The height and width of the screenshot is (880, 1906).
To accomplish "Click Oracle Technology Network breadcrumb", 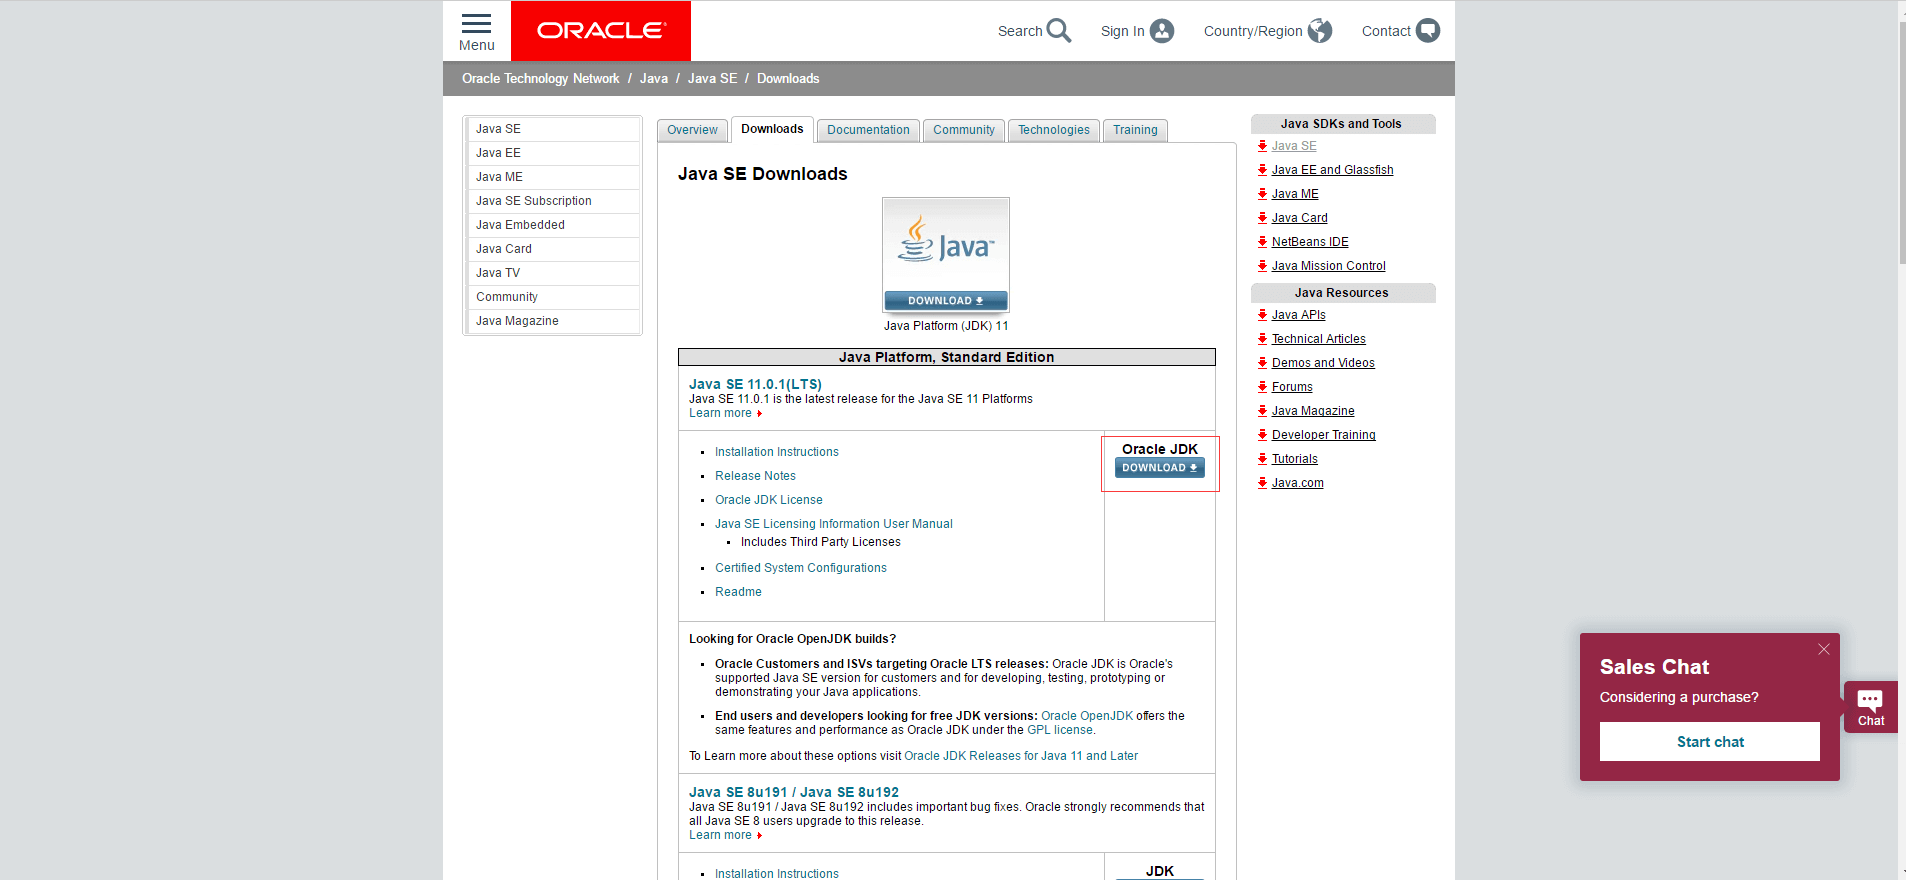I will [x=540, y=78].
